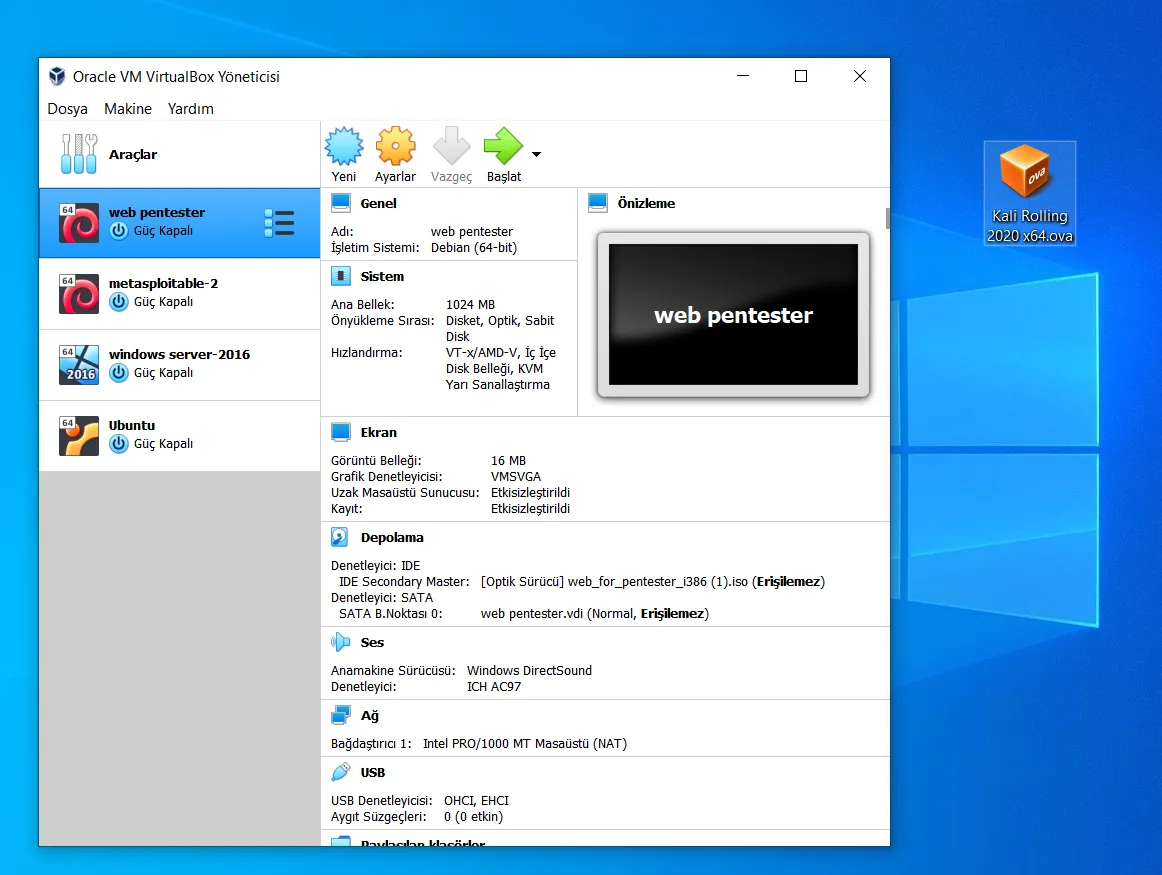Click power state icon of web pentester

119,231
